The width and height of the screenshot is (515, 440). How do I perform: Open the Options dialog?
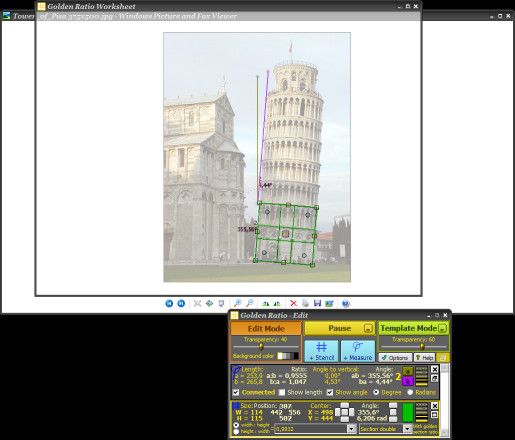coord(395,358)
